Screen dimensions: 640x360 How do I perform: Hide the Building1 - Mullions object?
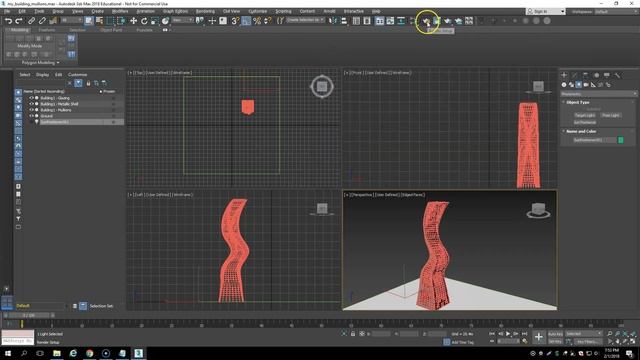(31, 110)
